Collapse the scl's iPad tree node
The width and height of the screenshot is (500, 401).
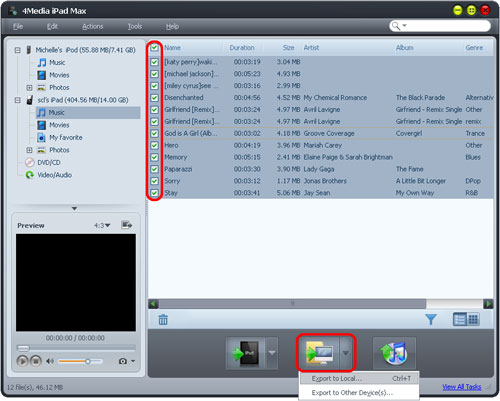(x=17, y=100)
